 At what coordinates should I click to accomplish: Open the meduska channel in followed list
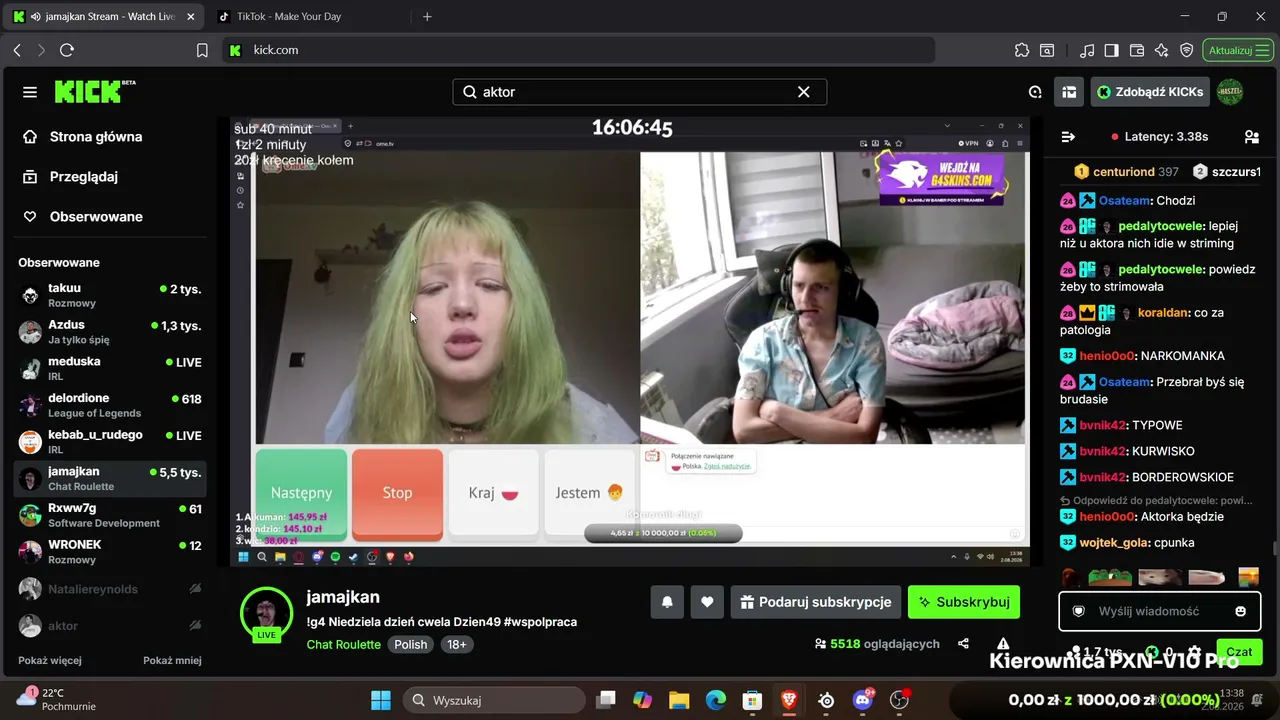[x=110, y=368]
